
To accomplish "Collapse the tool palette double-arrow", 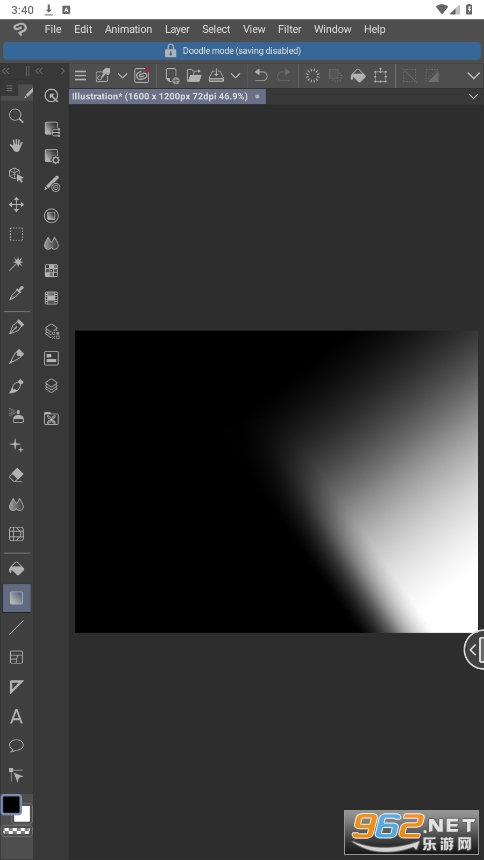I will 6,71.
